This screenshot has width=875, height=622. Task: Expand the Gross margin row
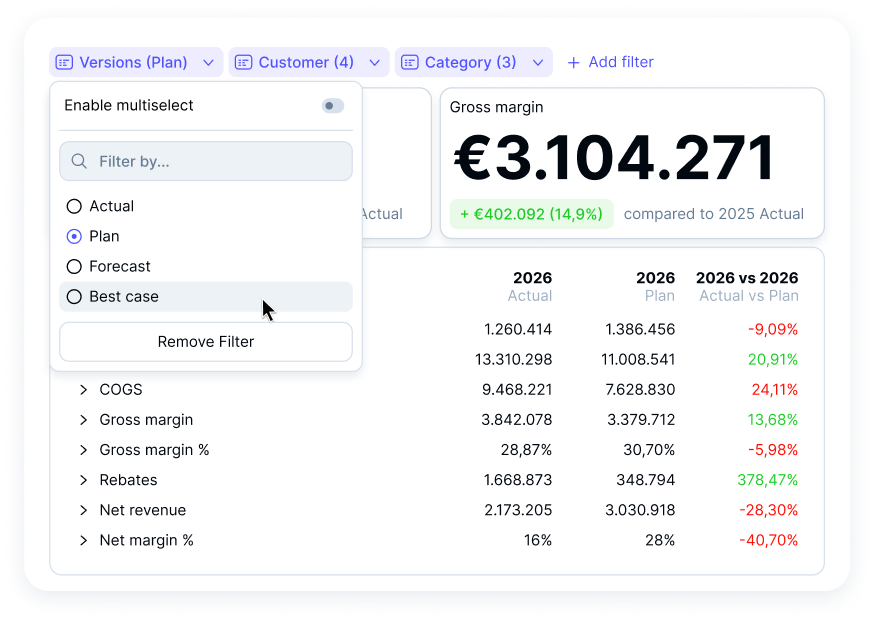(84, 420)
